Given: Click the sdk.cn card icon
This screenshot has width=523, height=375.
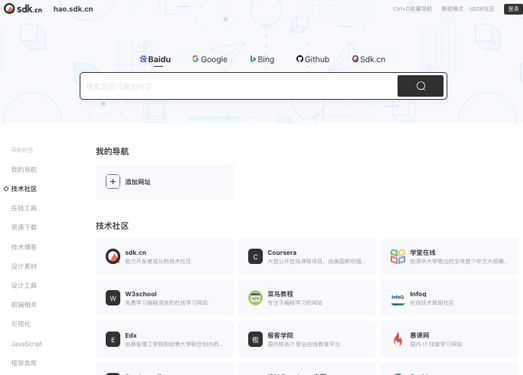Looking at the screenshot, I should pyautogui.click(x=113, y=256).
